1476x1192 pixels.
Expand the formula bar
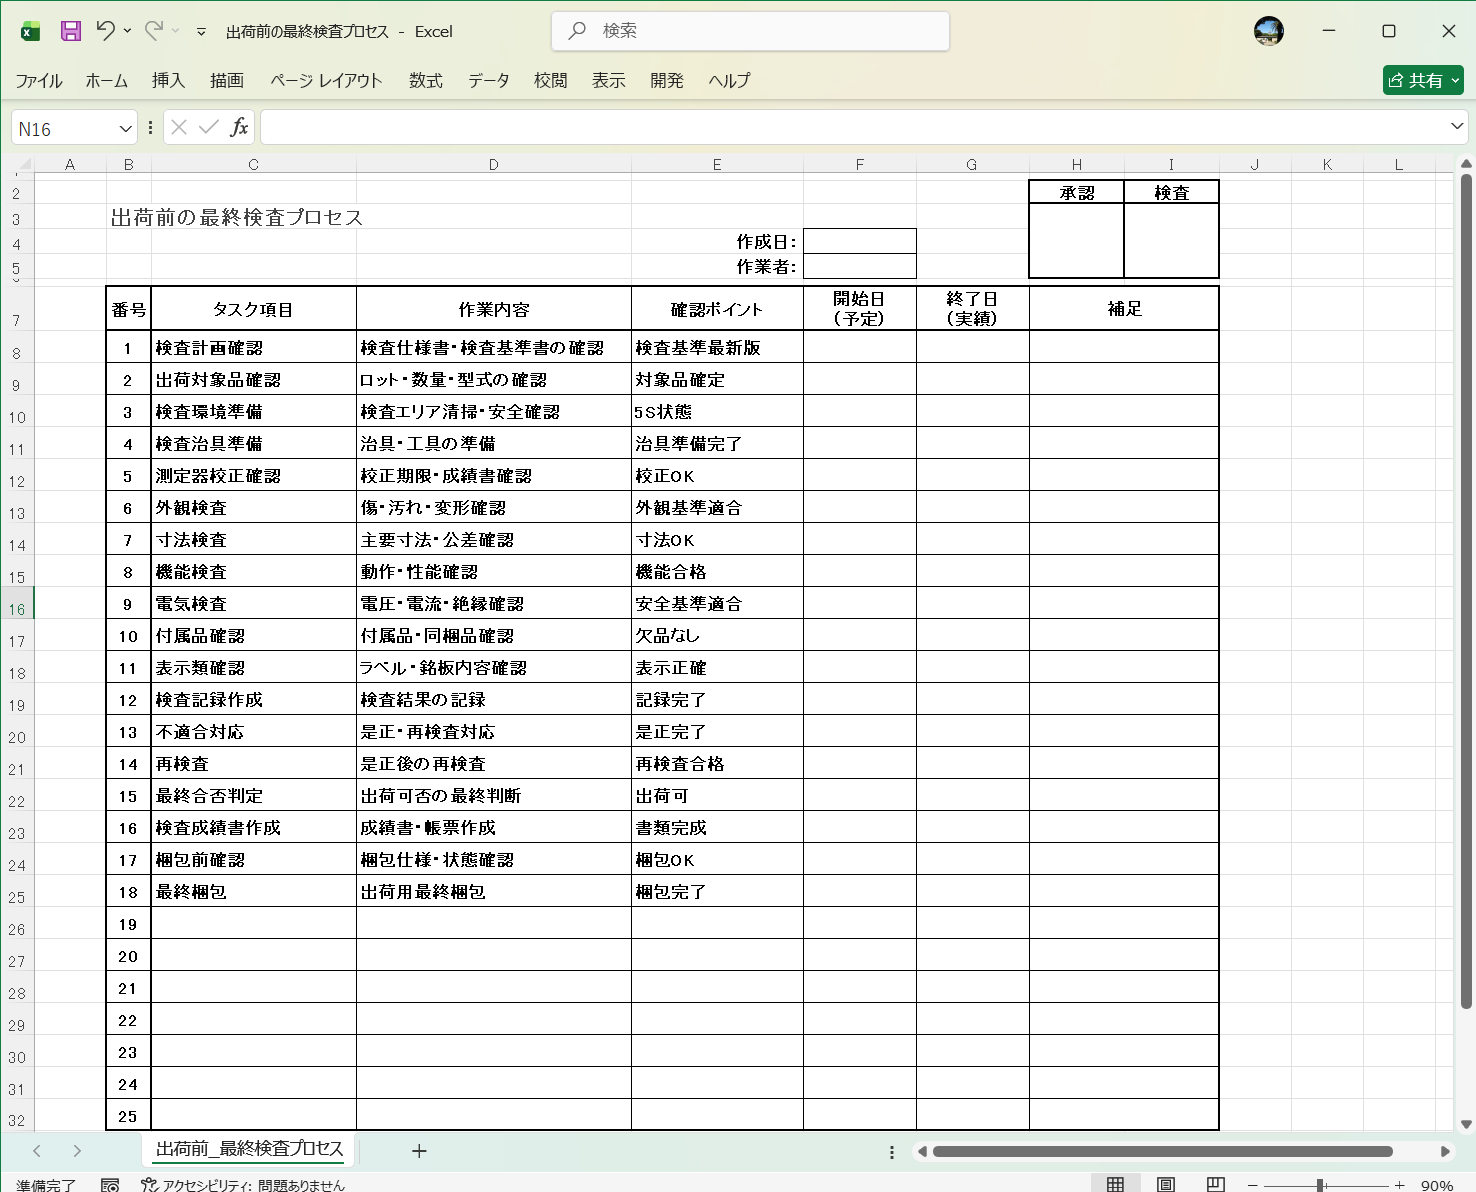[x=1456, y=126]
